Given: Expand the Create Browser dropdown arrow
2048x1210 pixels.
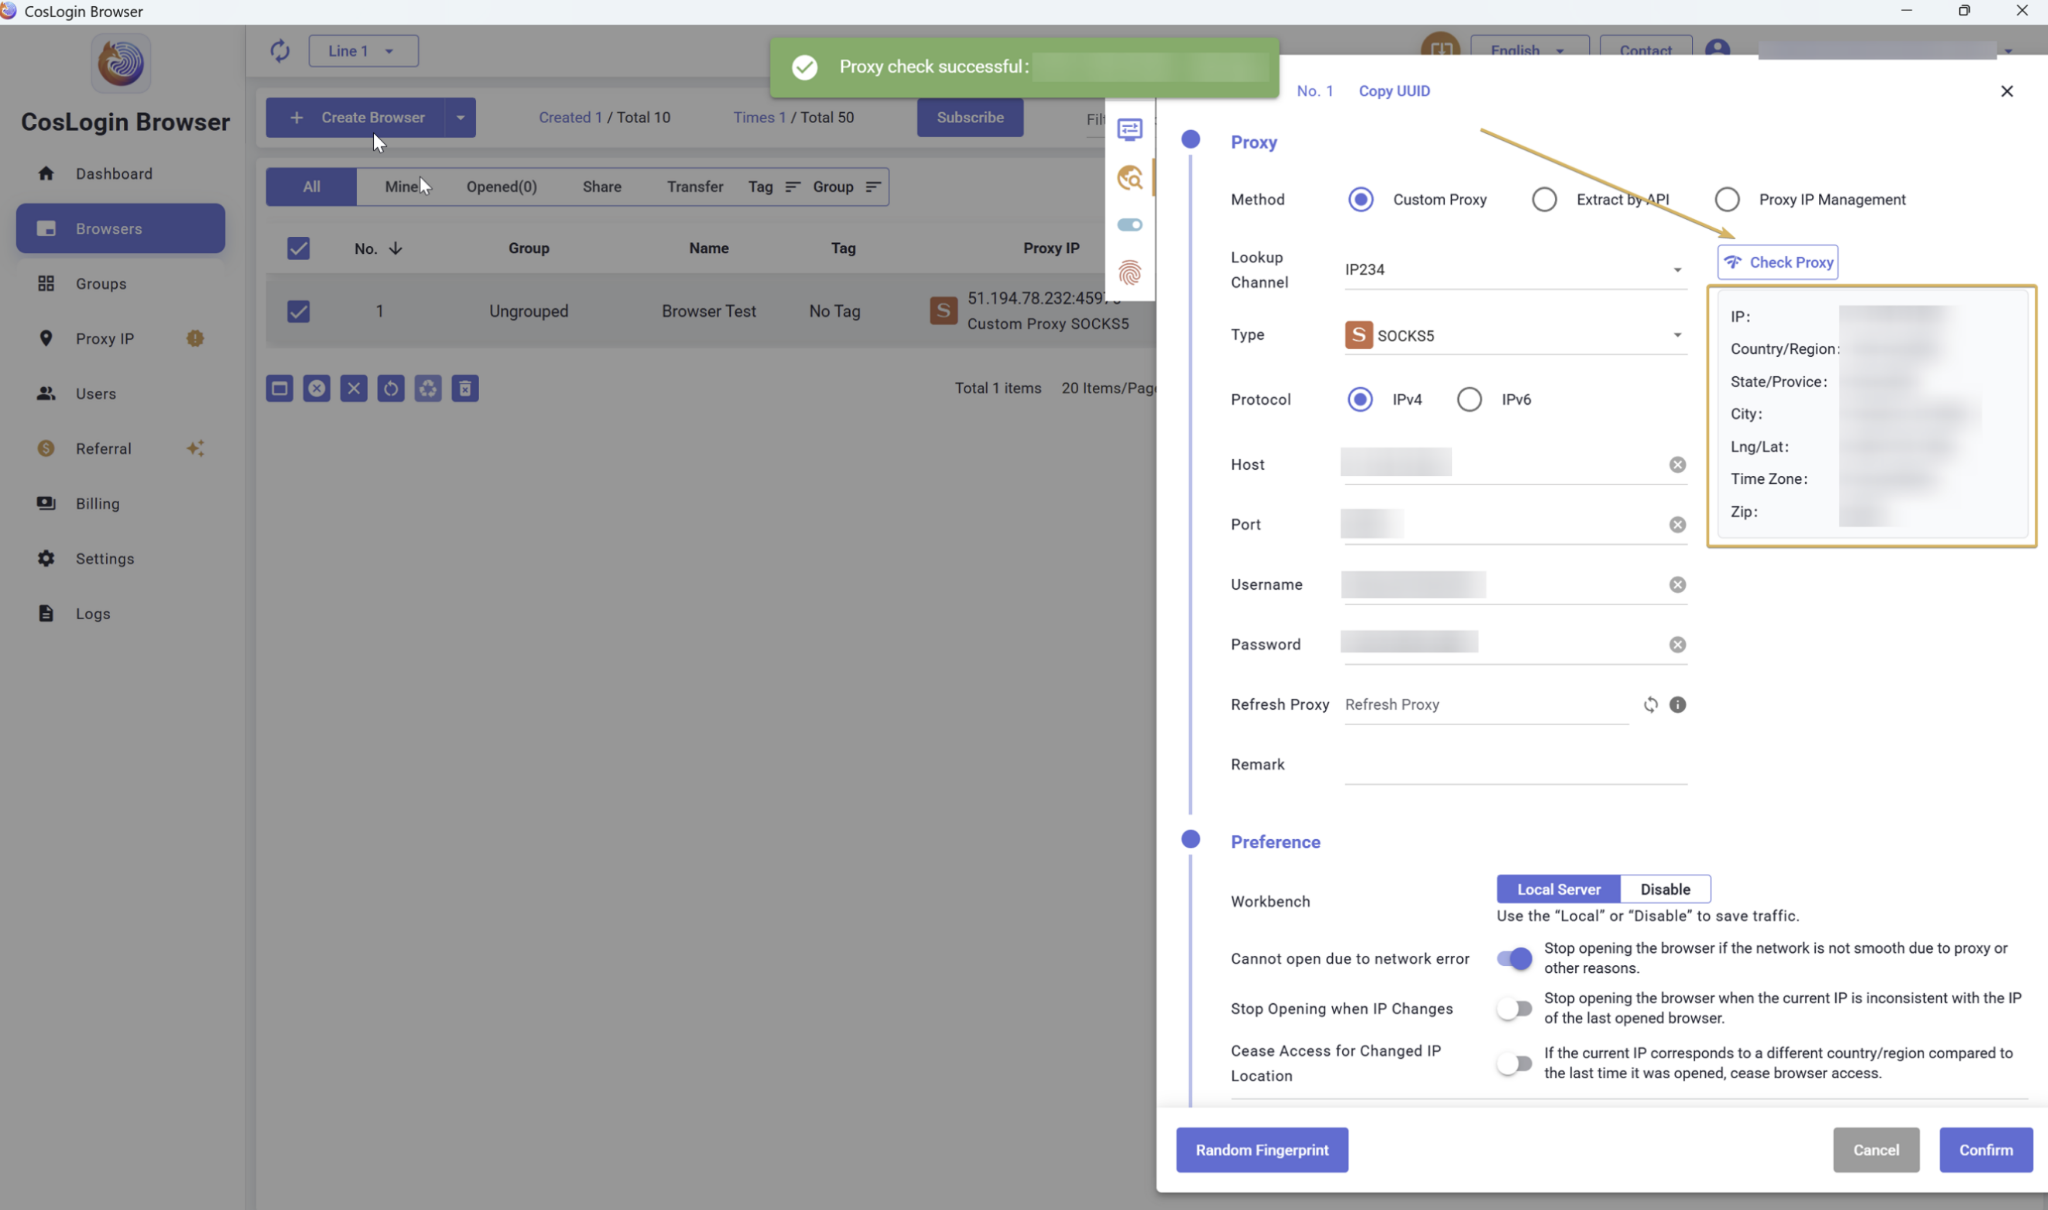Looking at the screenshot, I should pyautogui.click(x=460, y=117).
